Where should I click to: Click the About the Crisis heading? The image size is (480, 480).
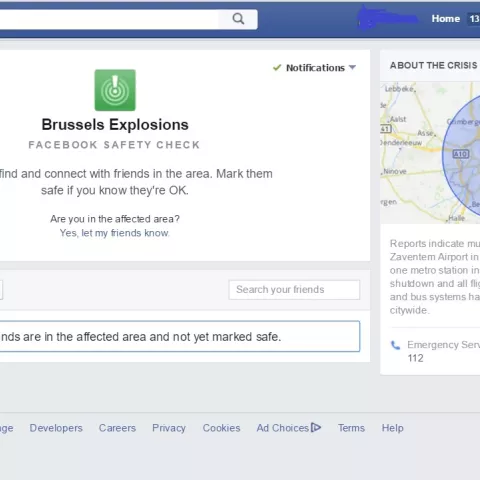click(x=434, y=65)
